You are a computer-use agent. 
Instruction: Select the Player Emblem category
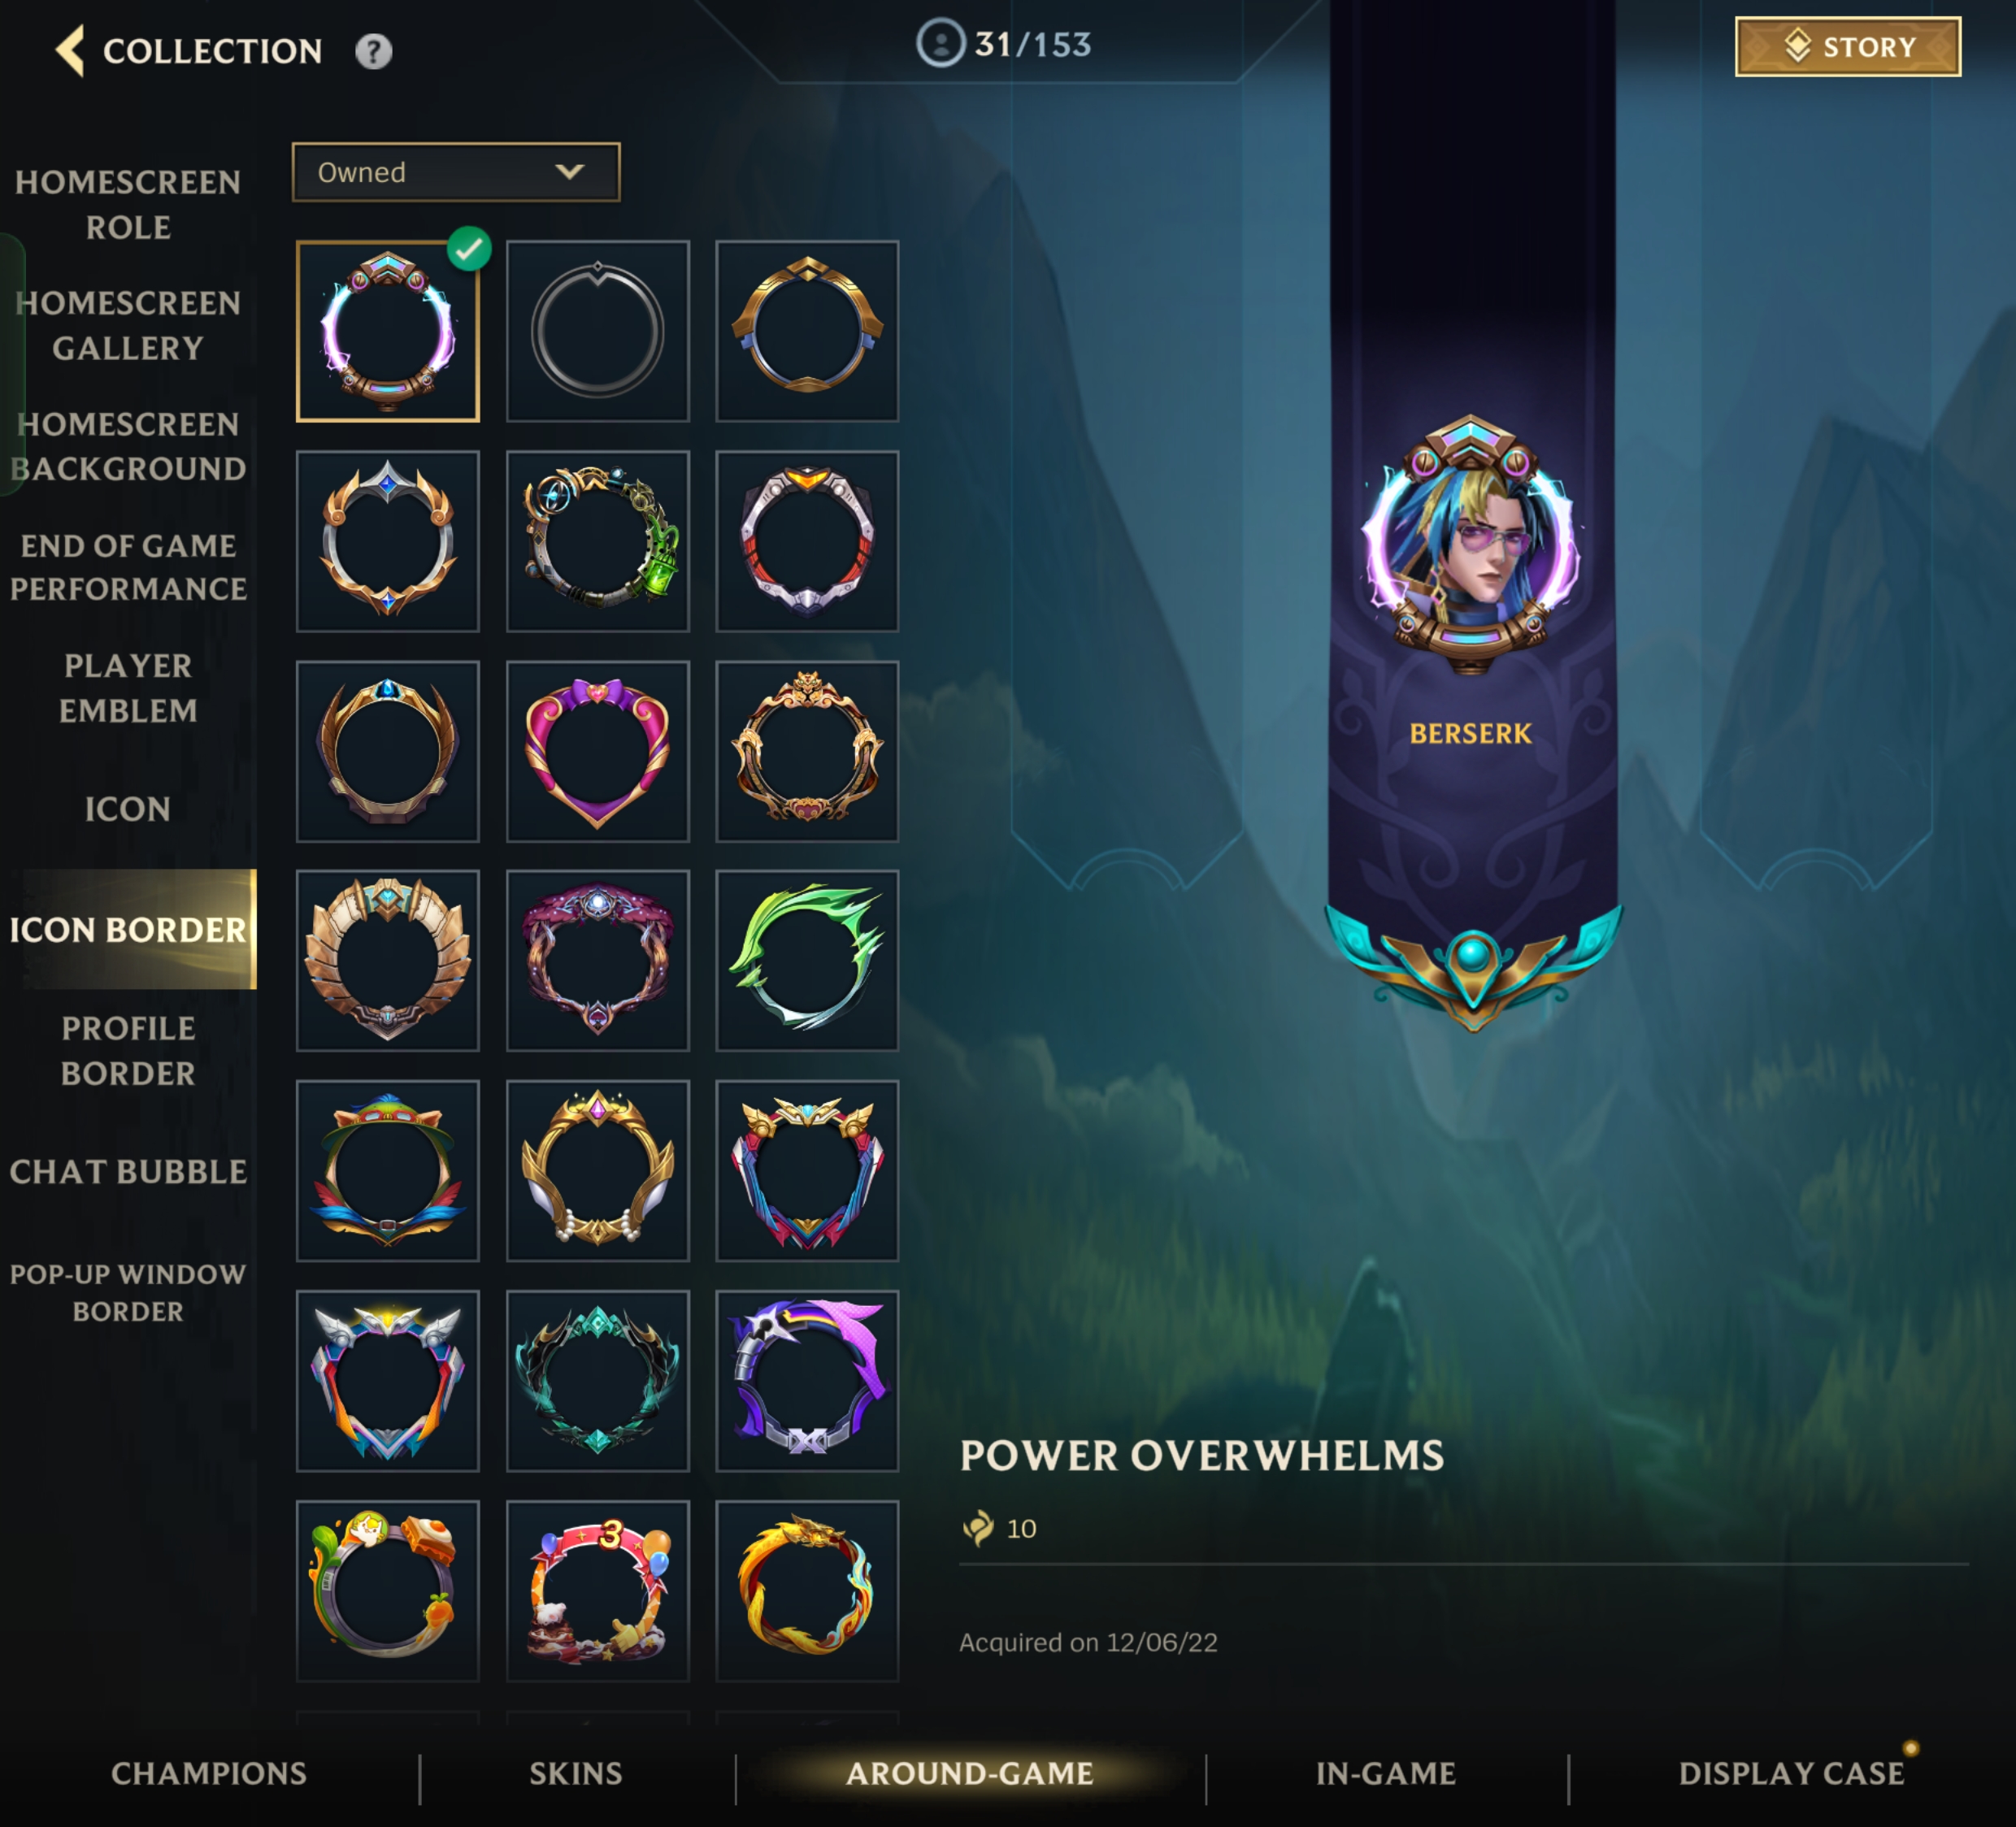[128, 688]
